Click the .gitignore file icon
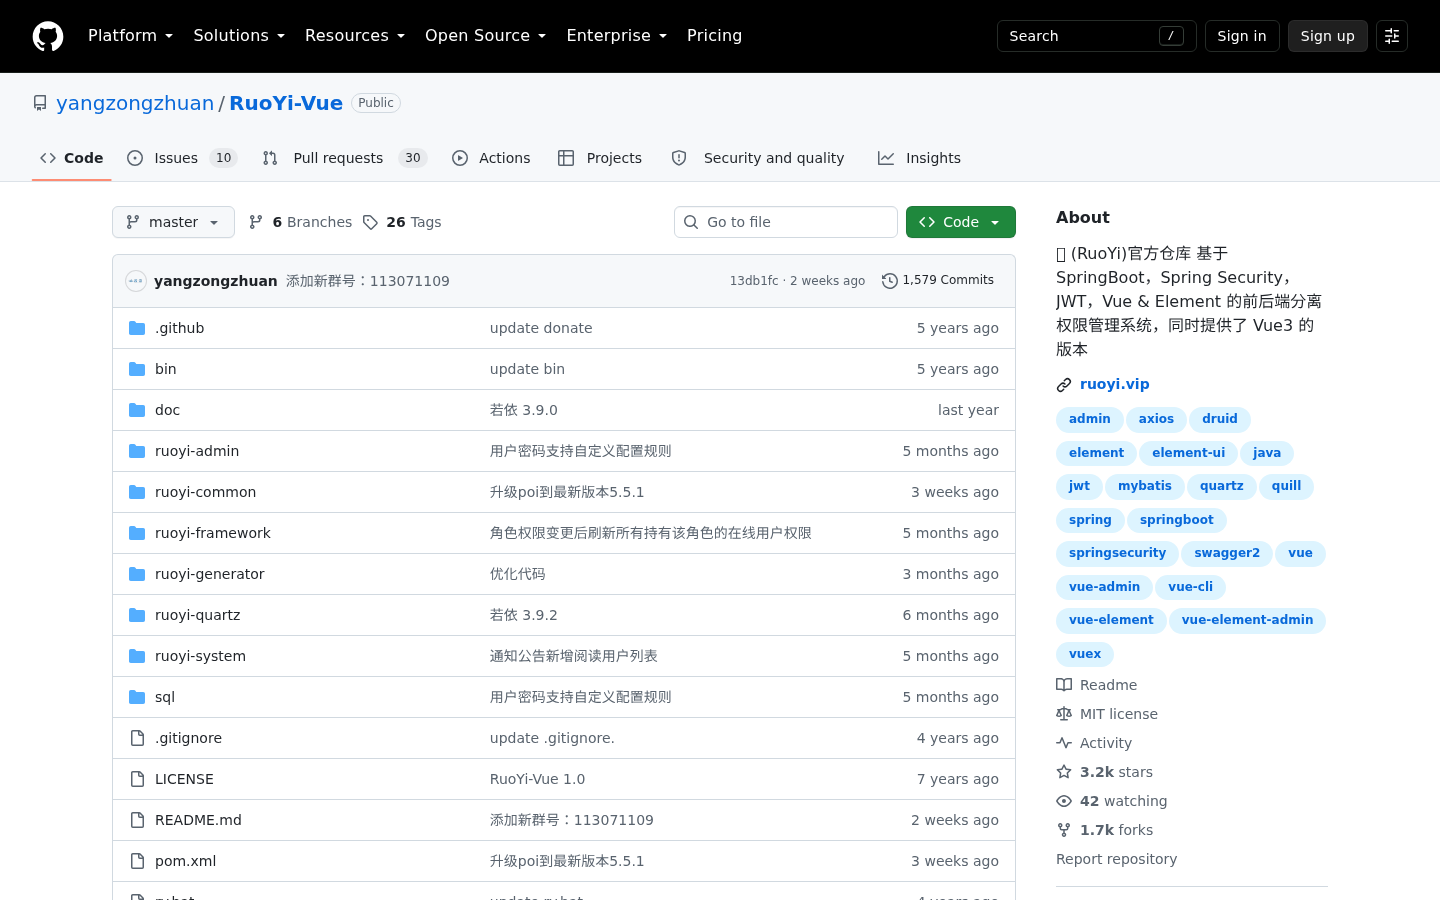 (x=137, y=738)
